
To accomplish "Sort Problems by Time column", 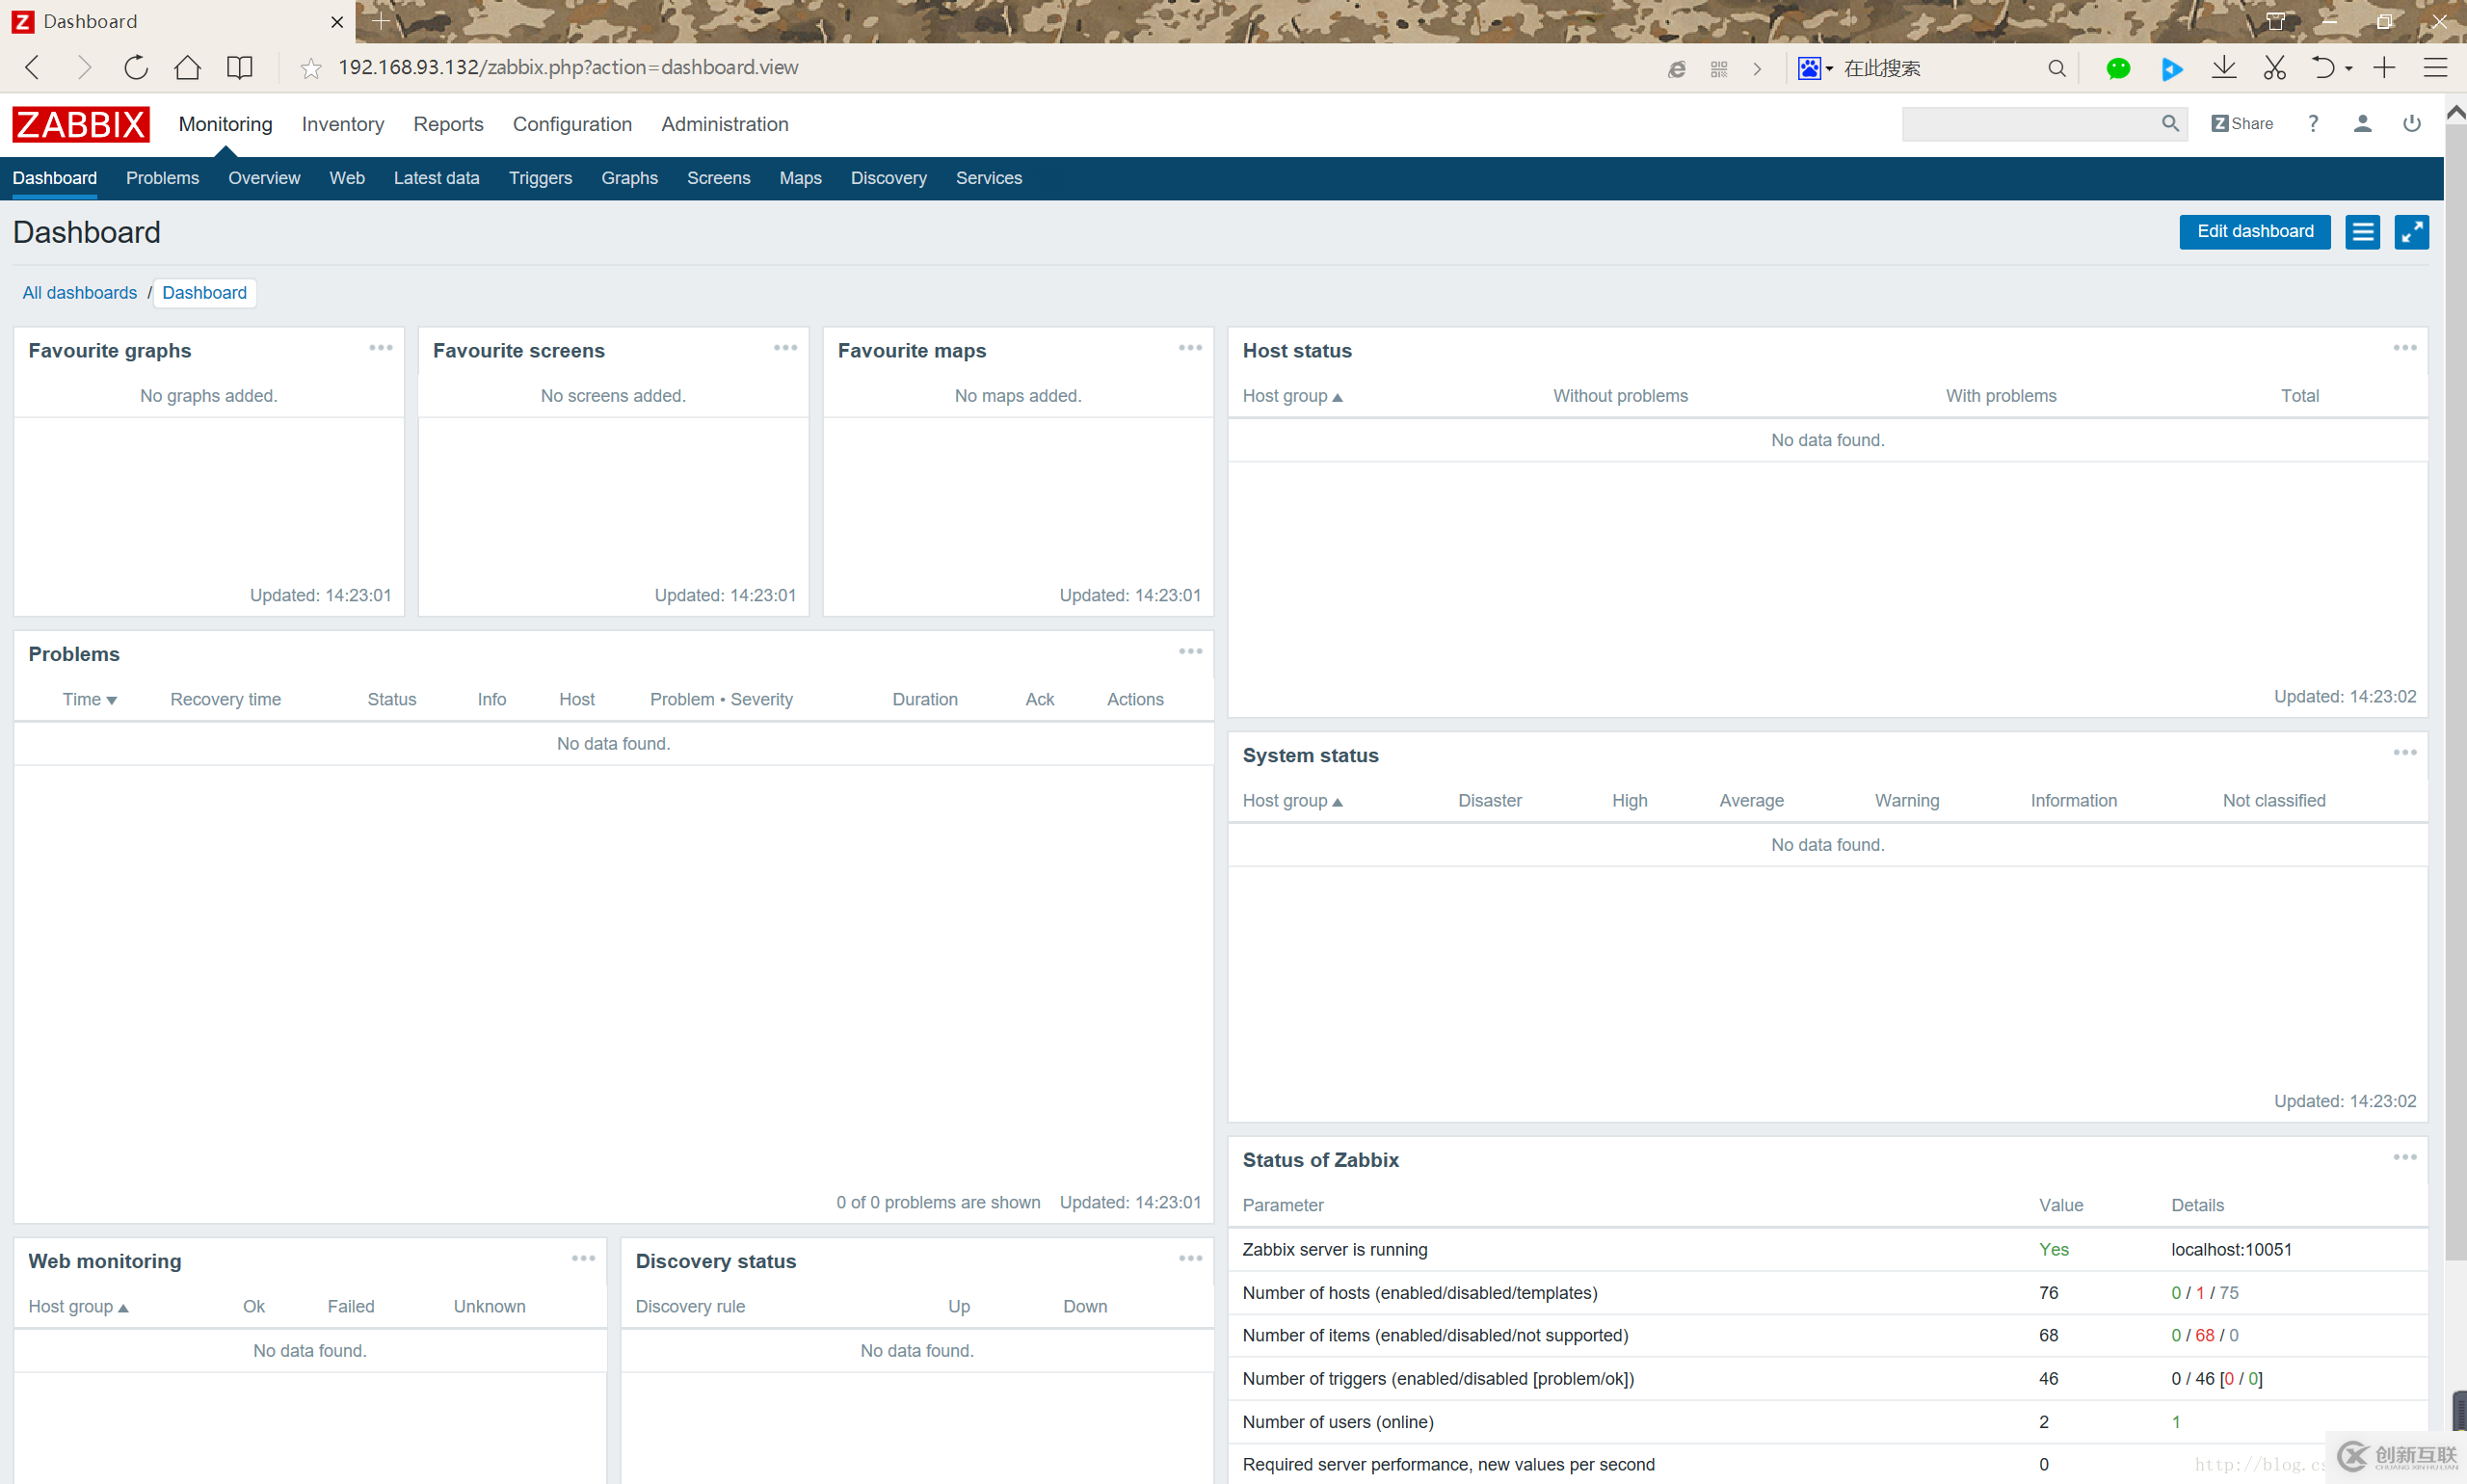I will coord(89,699).
